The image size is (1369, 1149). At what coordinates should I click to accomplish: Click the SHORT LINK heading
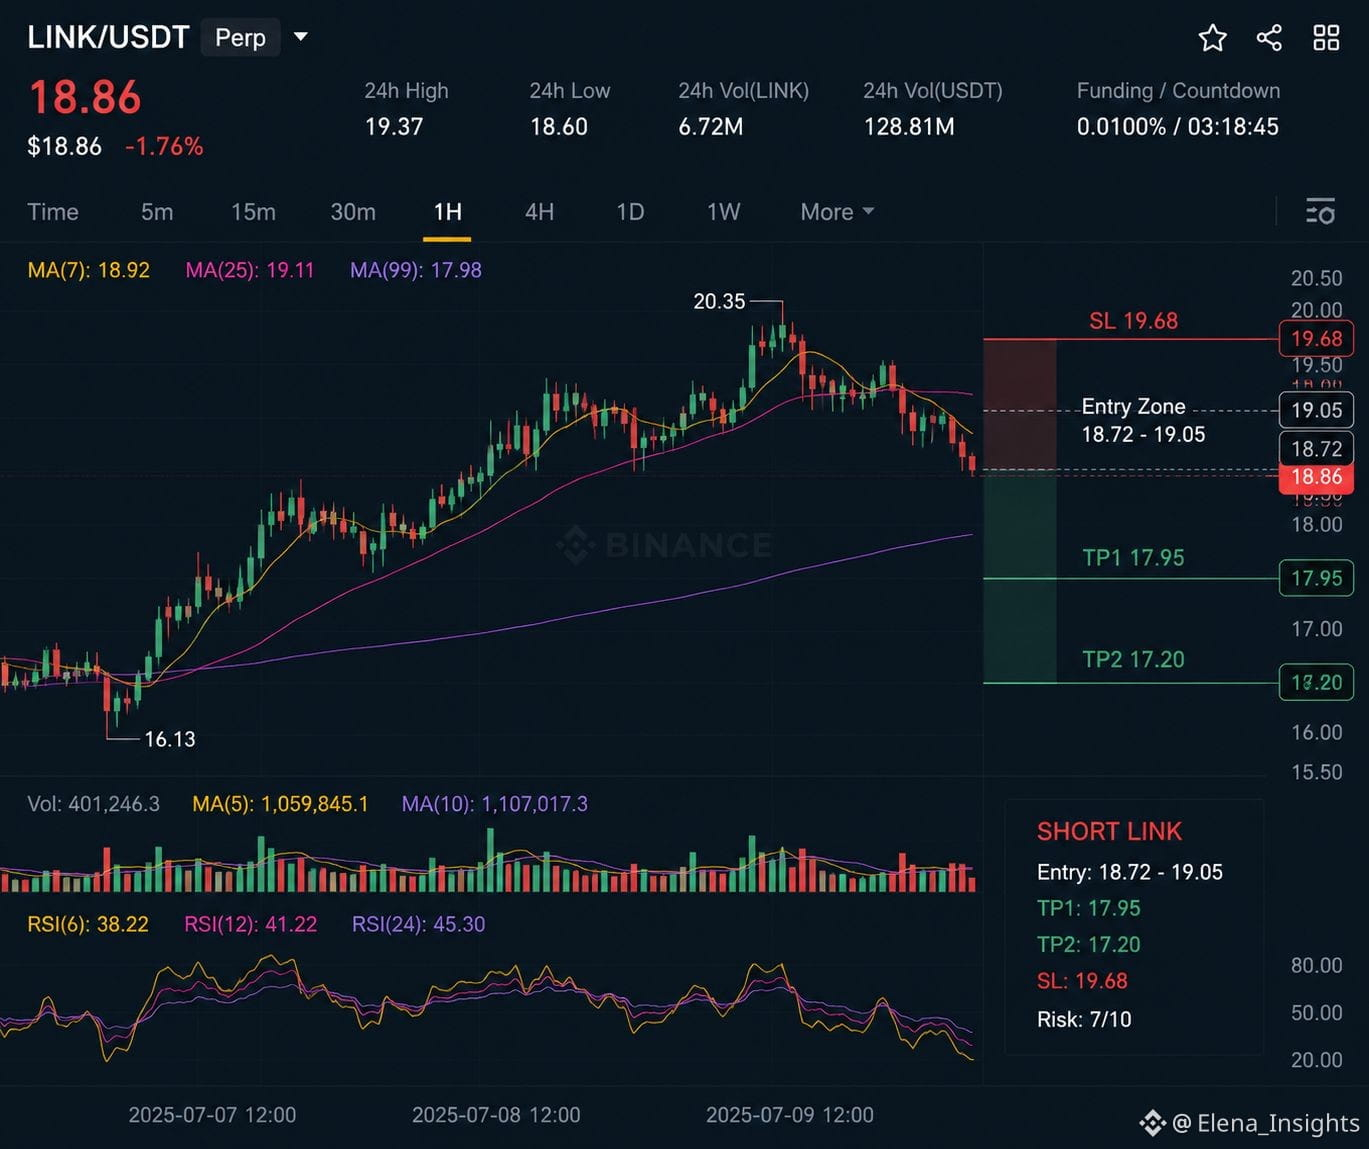(1109, 832)
